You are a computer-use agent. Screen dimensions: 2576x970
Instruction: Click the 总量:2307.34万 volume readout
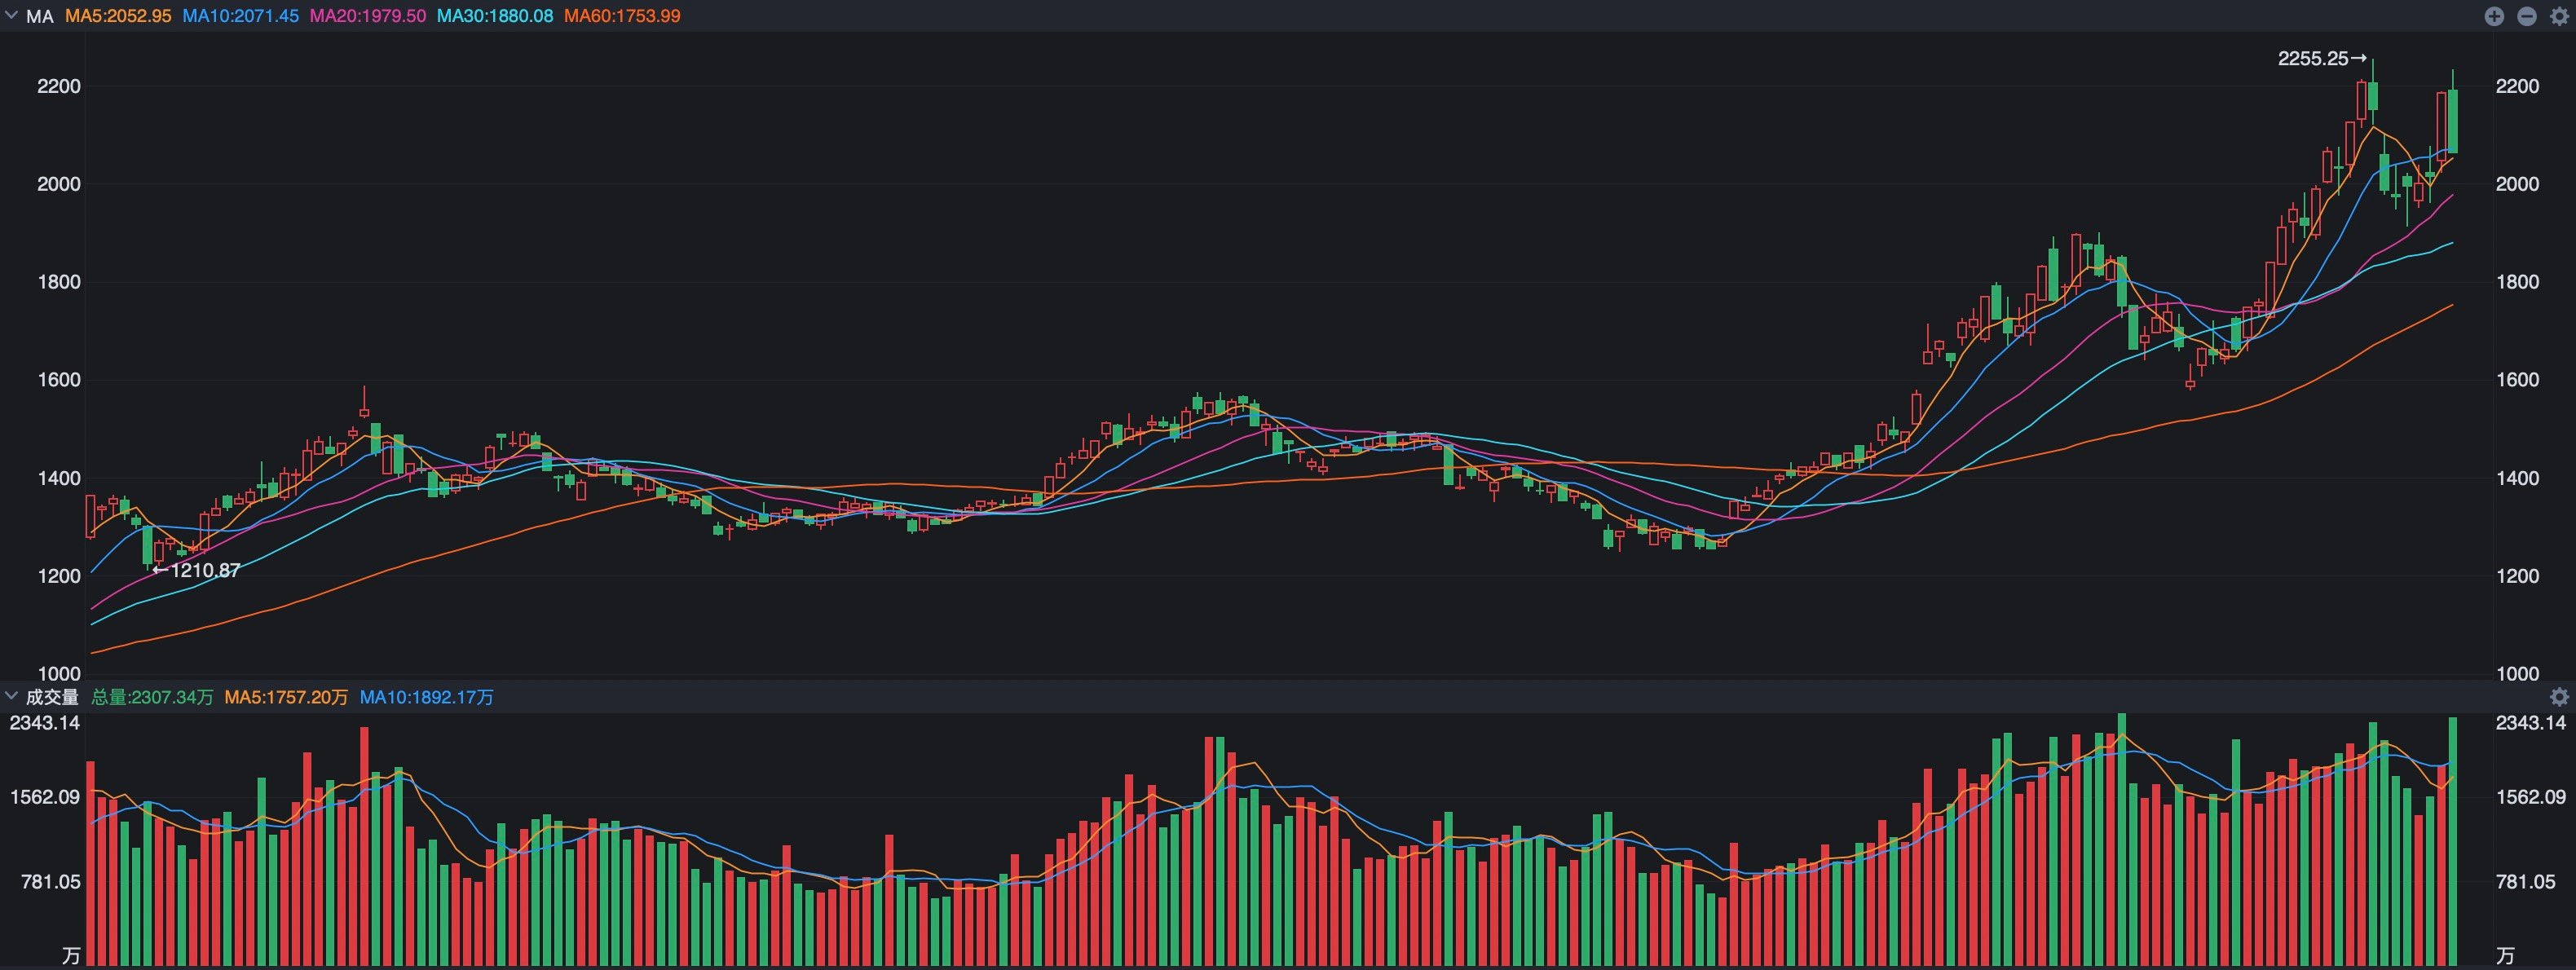pos(152,697)
